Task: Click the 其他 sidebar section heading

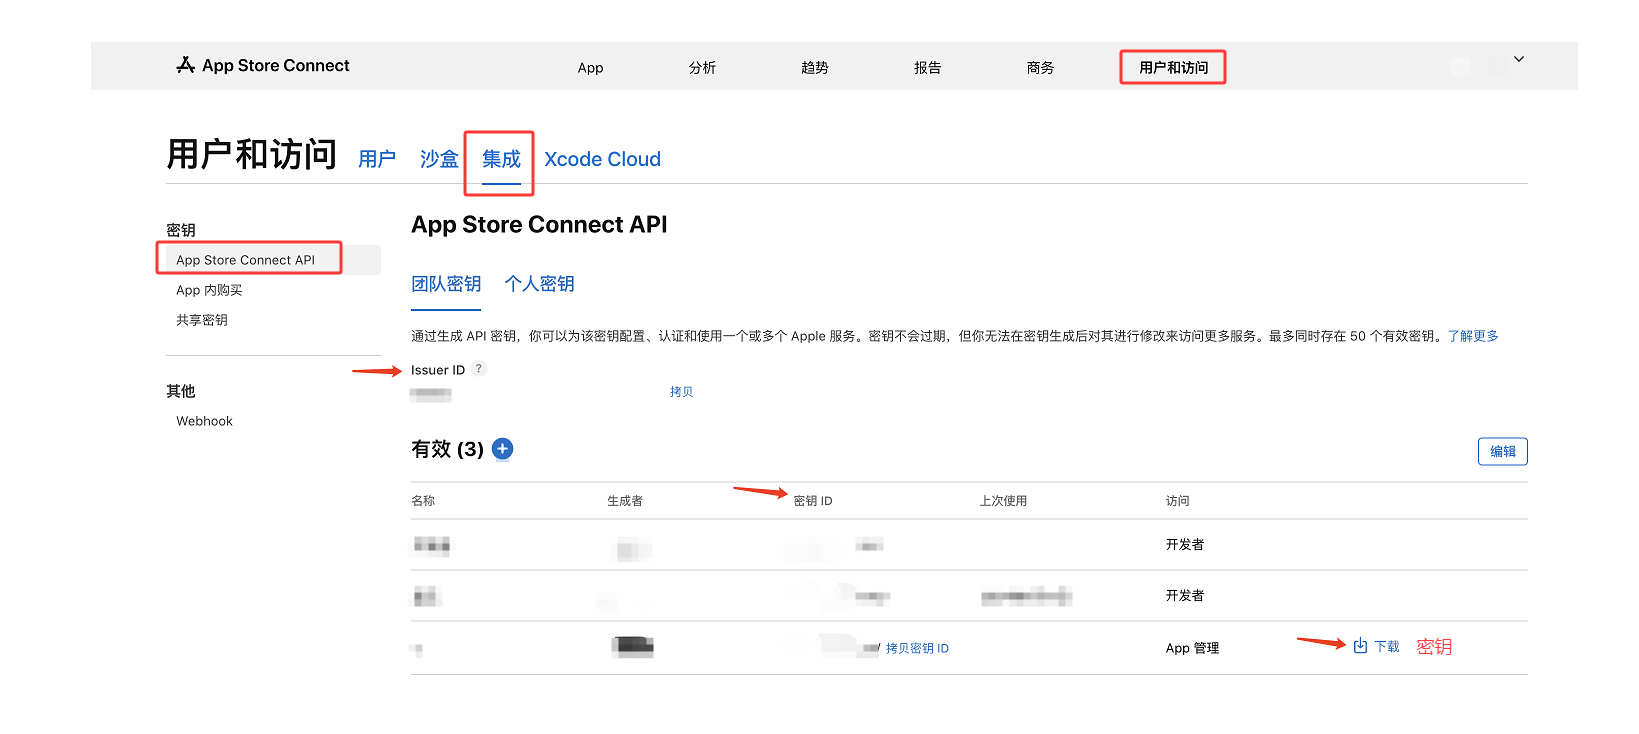Action: click(x=181, y=391)
